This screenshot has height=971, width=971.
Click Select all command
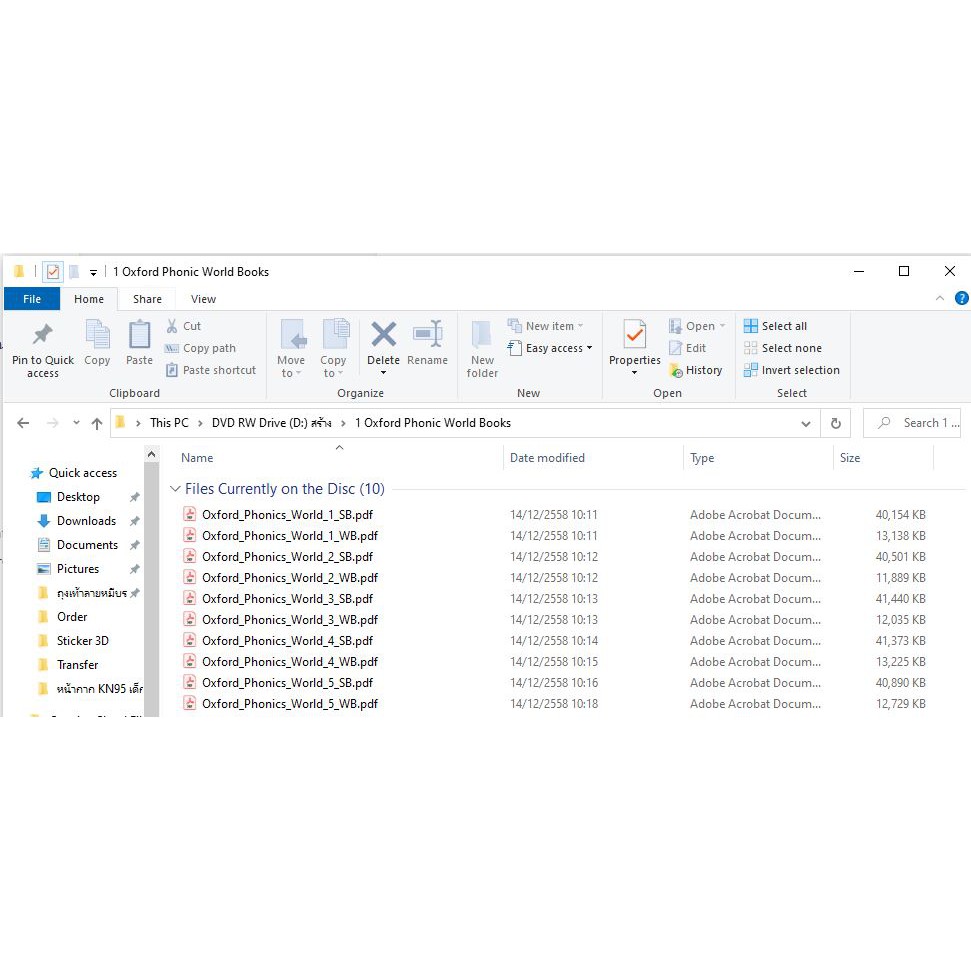click(775, 326)
